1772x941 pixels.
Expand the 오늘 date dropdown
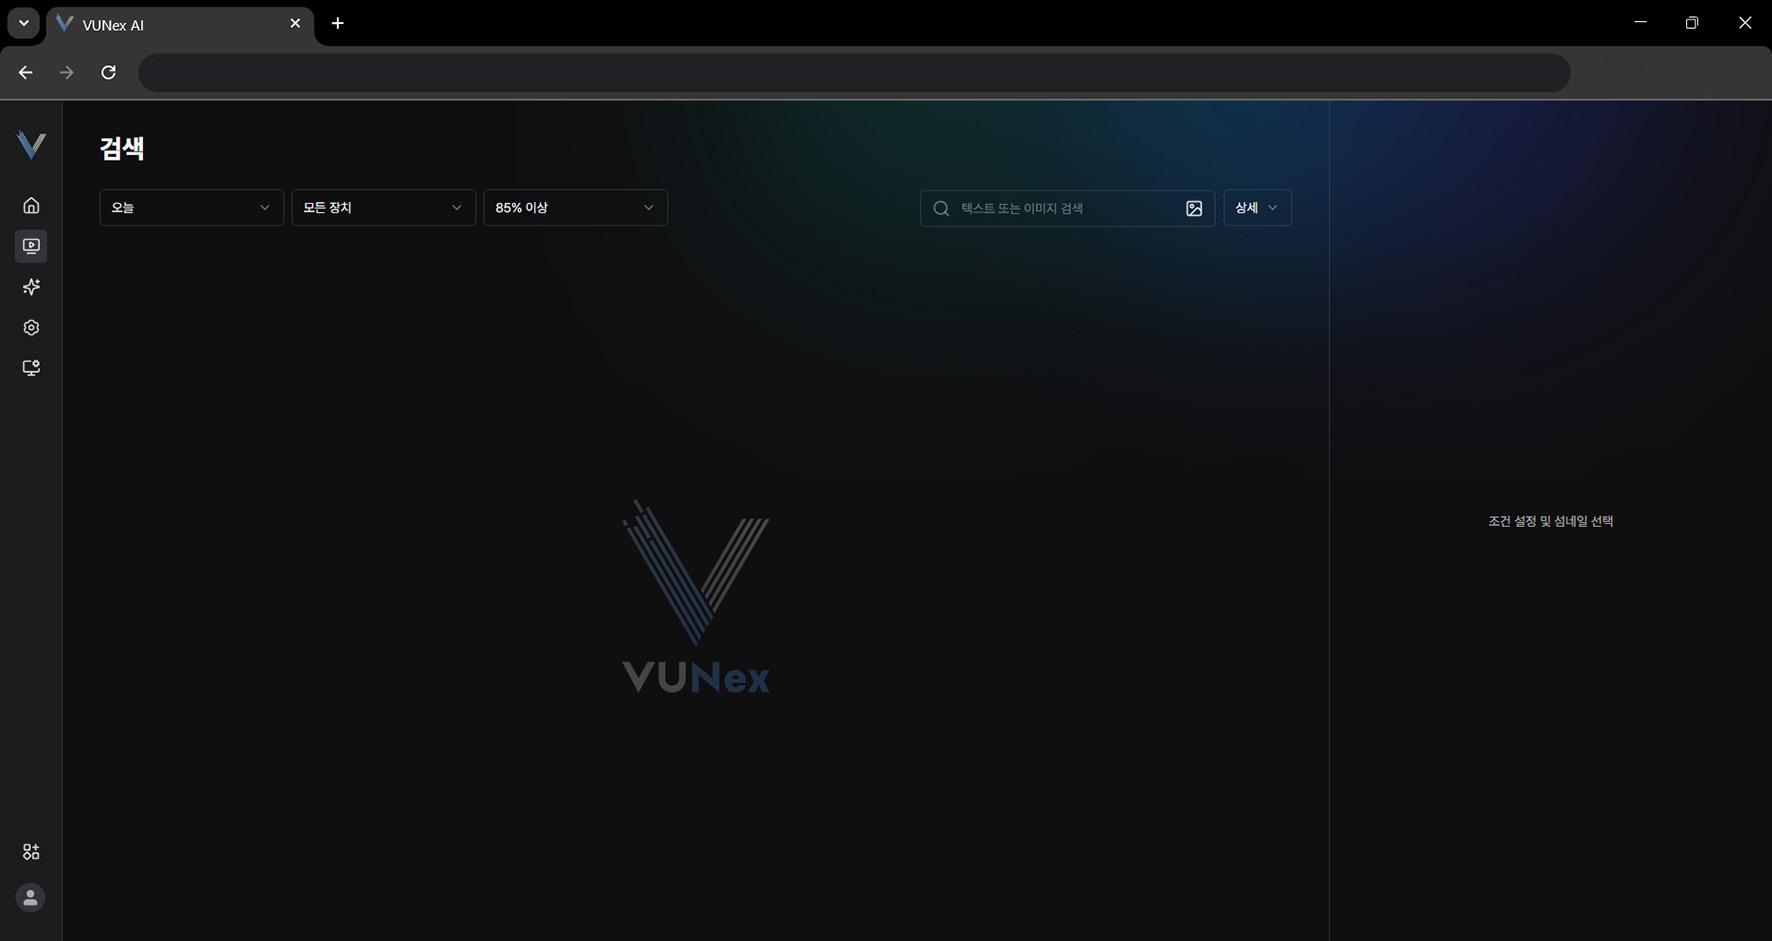191,208
